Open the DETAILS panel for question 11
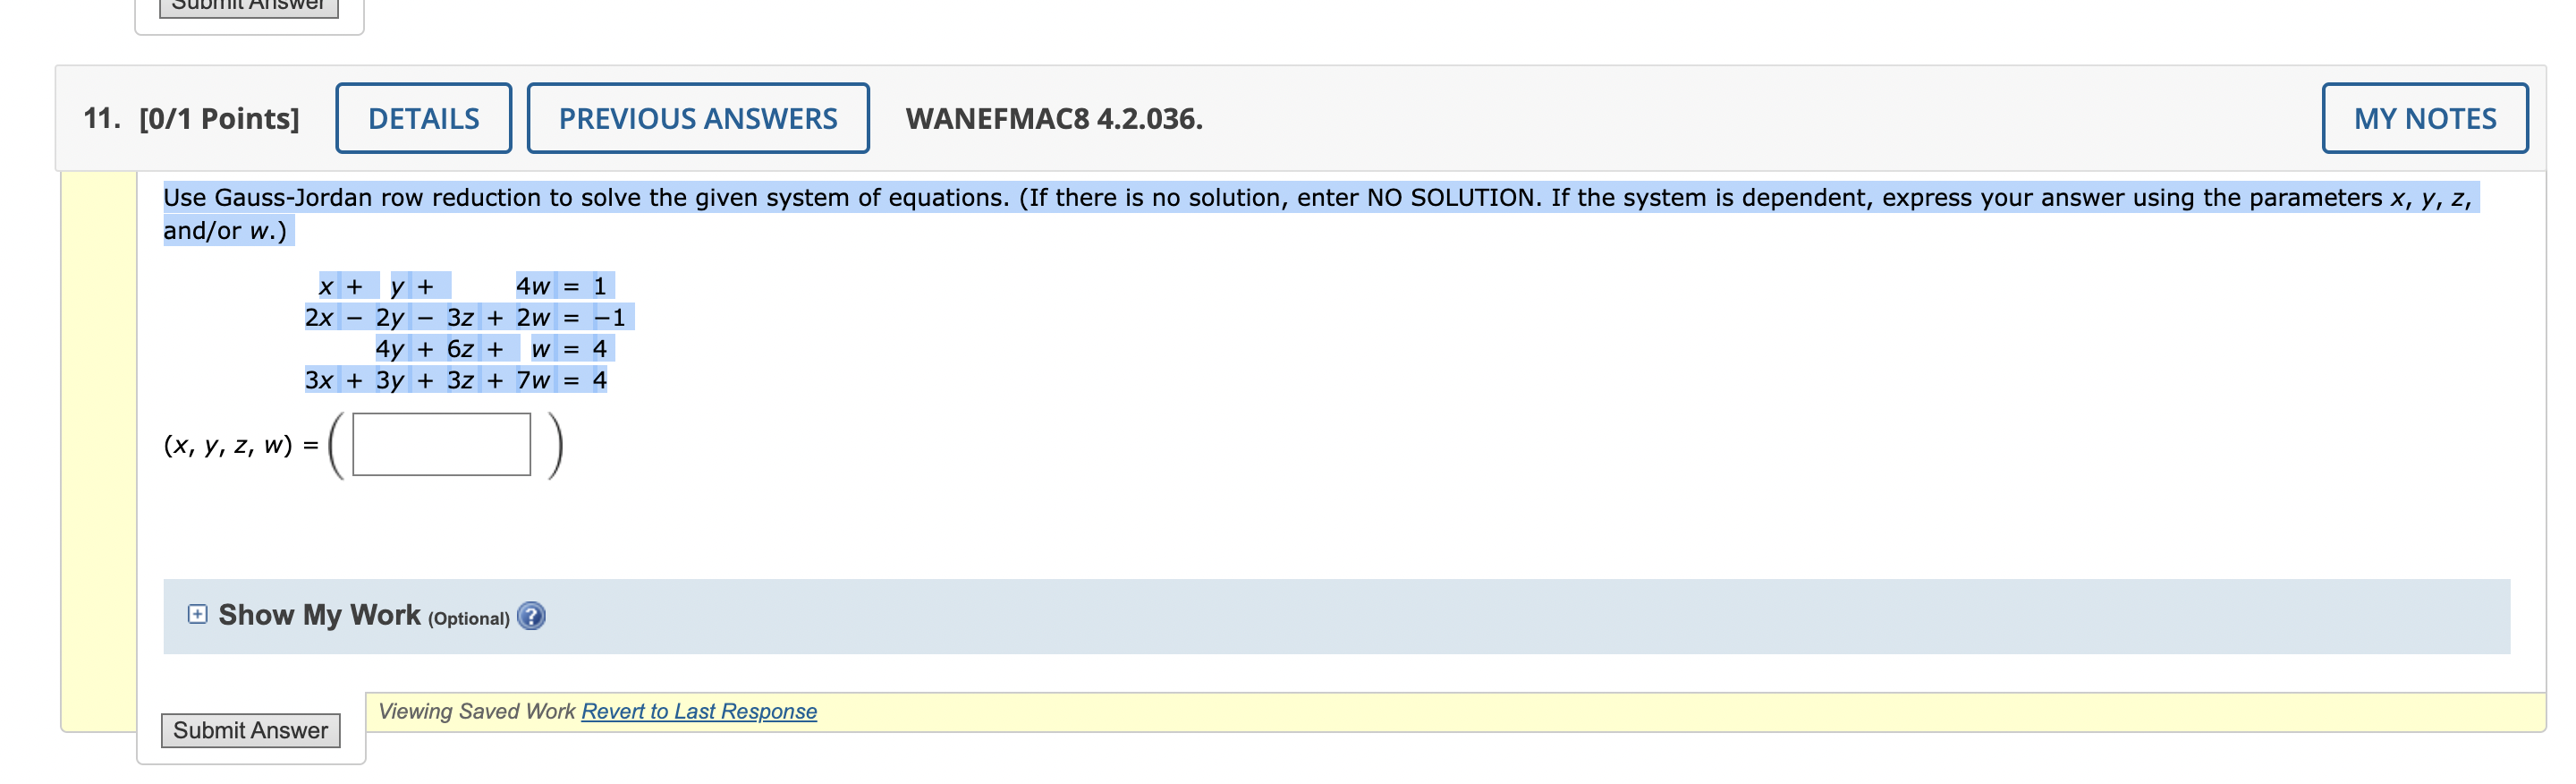The height and width of the screenshot is (784, 2576). click(x=423, y=117)
